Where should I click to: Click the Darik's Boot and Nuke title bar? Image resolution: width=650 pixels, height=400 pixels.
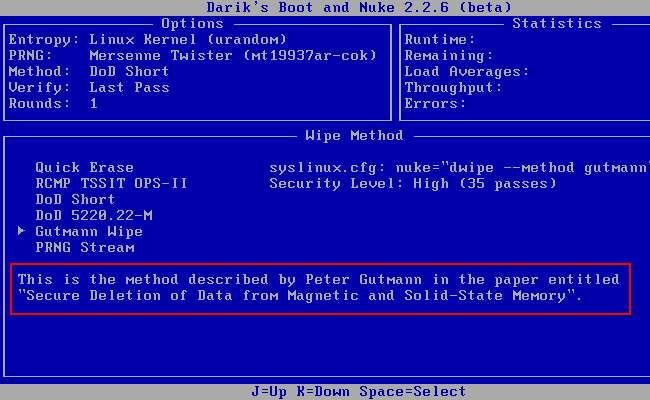[x=359, y=7]
